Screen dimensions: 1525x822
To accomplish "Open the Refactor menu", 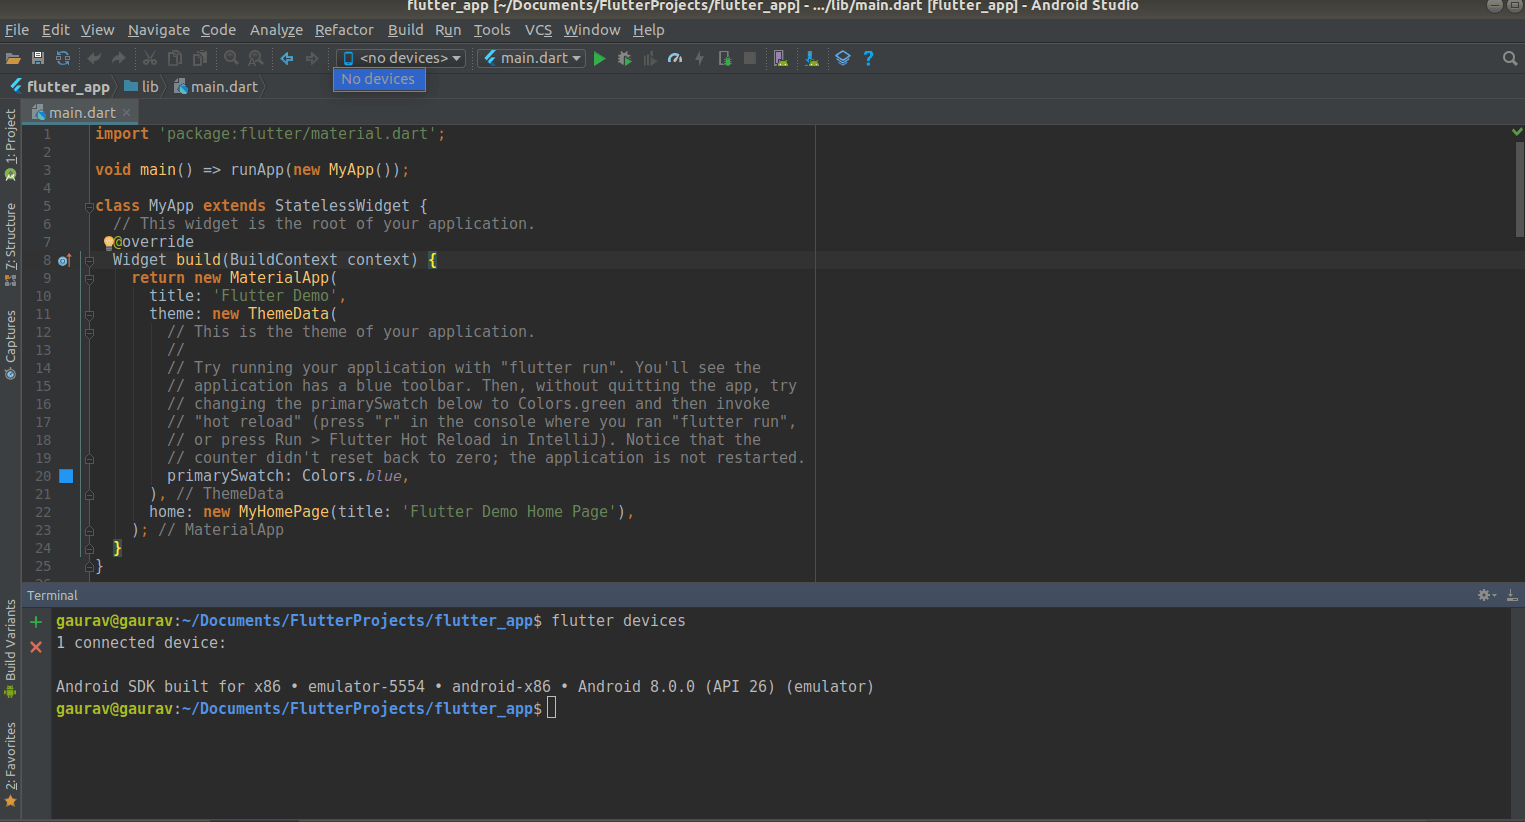I will pos(344,30).
